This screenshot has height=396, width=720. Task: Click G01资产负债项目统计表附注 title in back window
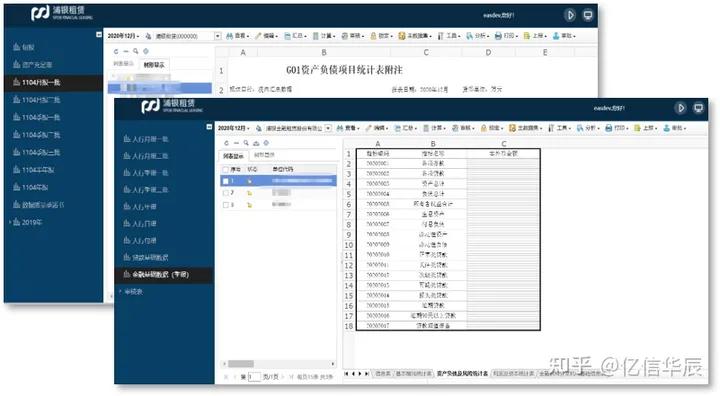(x=344, y=70)
